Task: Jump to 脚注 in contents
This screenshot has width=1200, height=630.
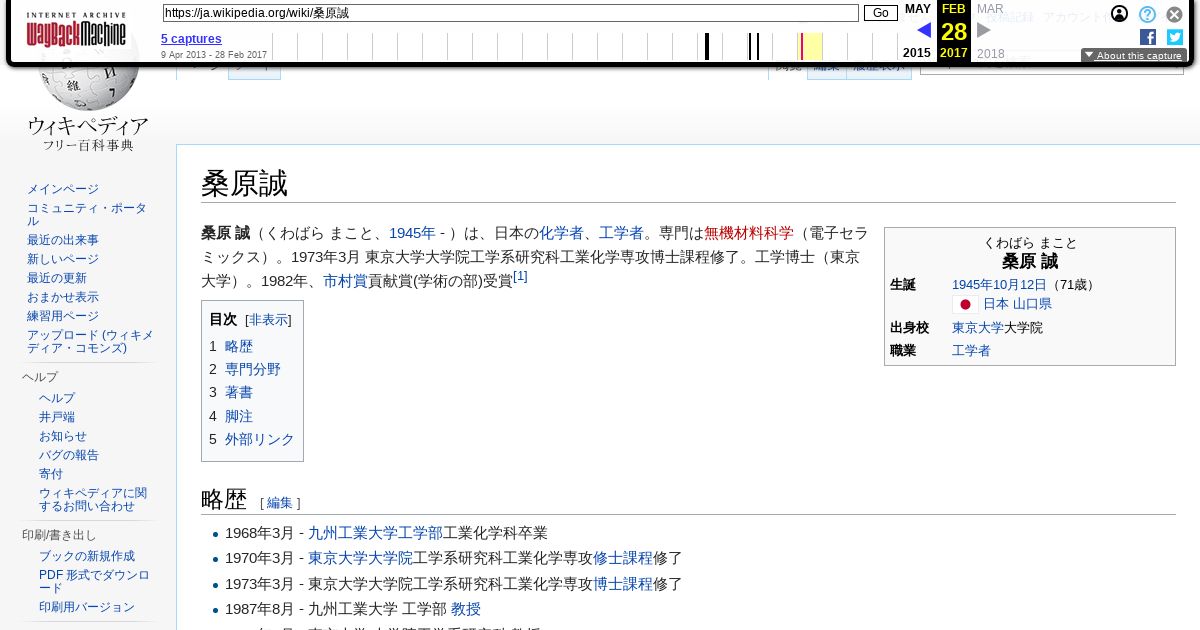Action: point(239,416)
